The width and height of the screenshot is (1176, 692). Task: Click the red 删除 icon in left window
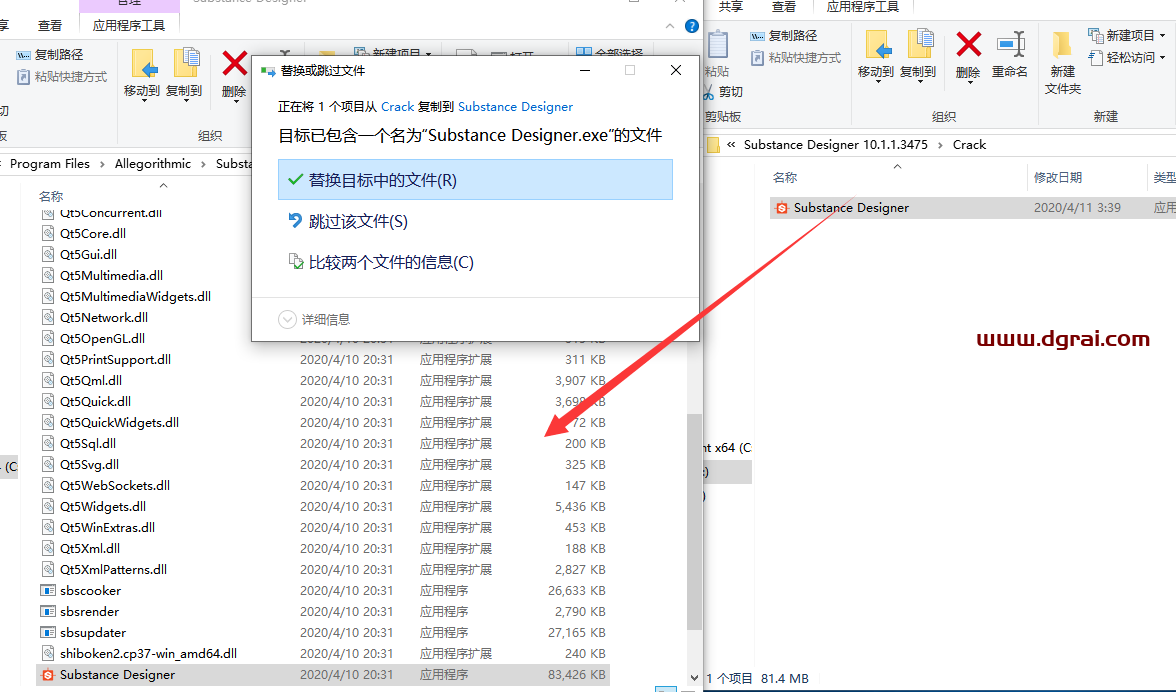[x=235, y=64]
